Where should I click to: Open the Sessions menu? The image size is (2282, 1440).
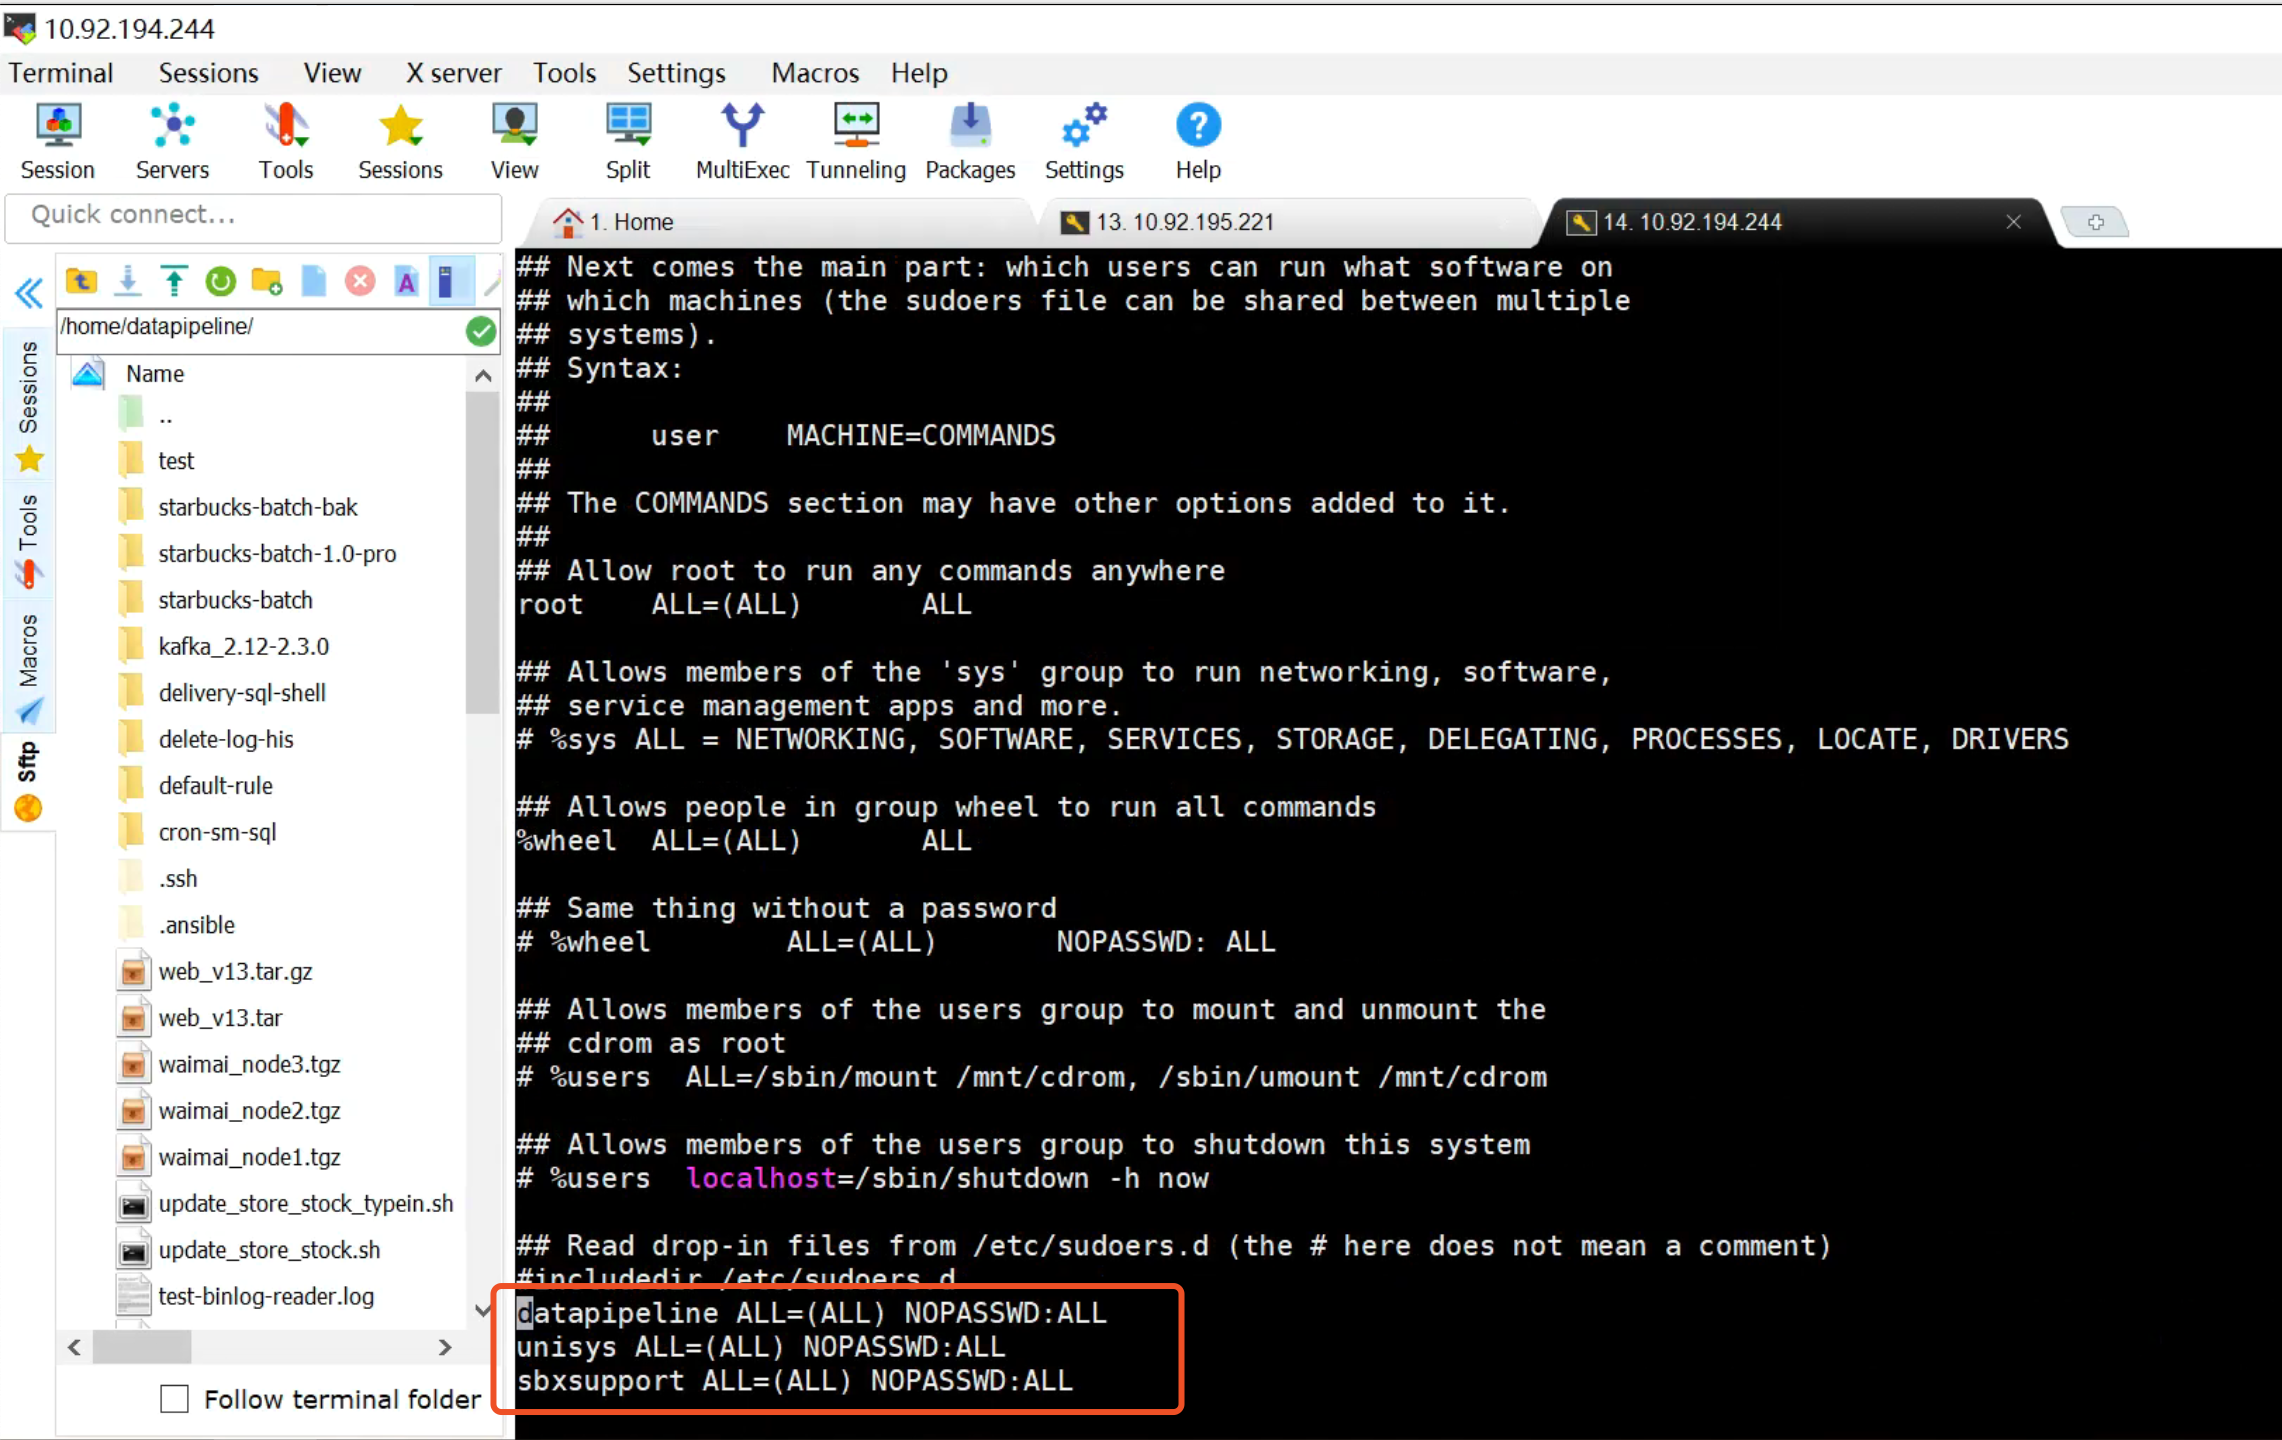tap(207, 71)
